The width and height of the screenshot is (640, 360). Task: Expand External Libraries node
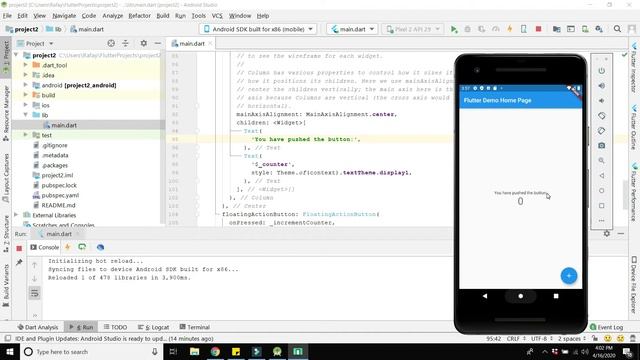pos(16,215)
